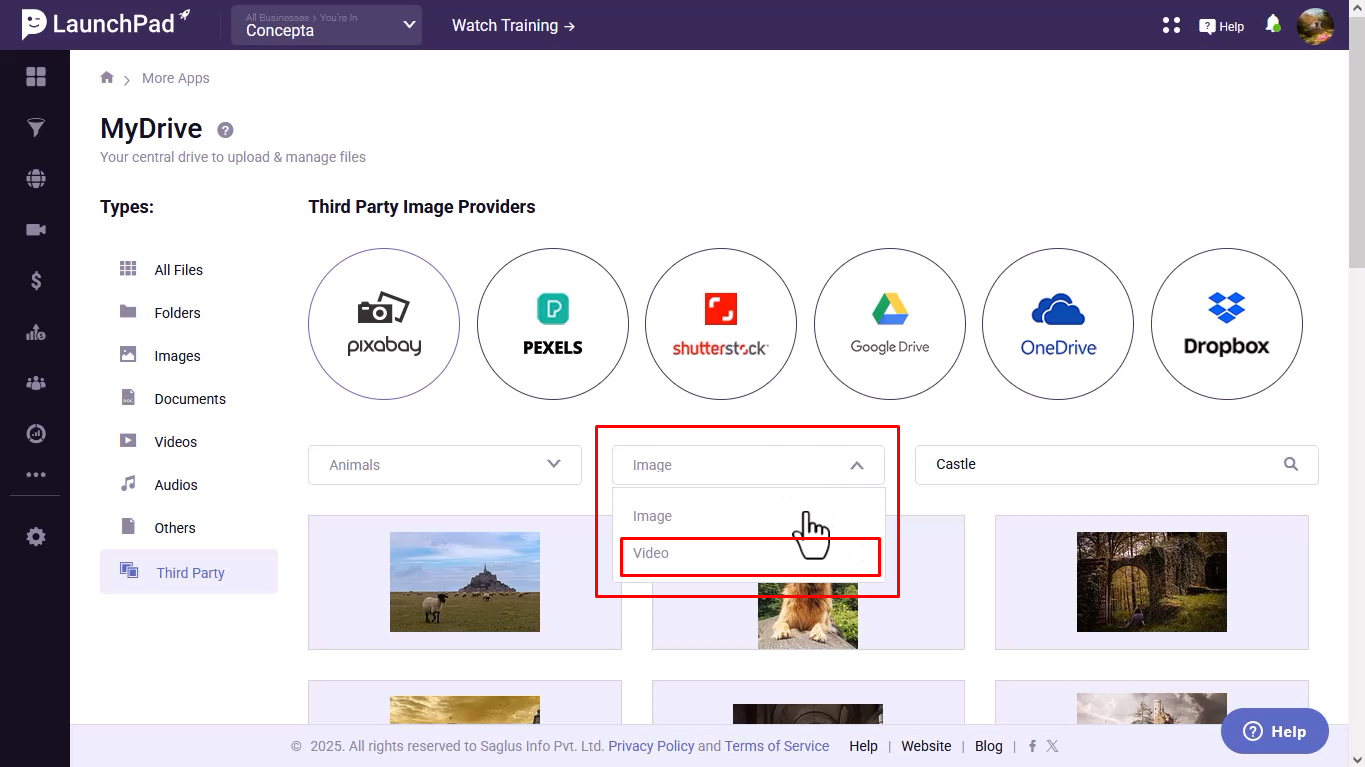
Task: Open the Facebook icon in footer
Action: tap(1032, 746)
